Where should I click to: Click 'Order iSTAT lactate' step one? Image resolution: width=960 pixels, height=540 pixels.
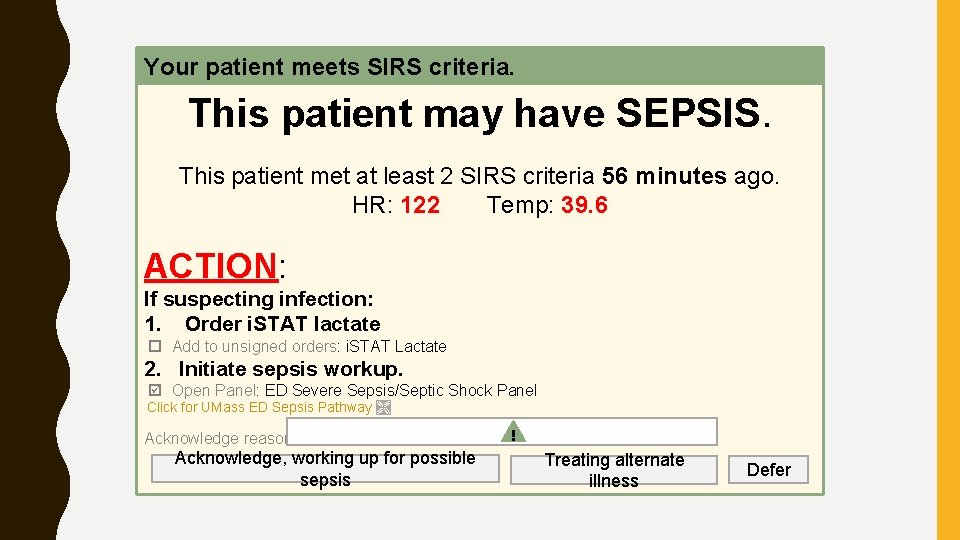click(x=282, y=324)
